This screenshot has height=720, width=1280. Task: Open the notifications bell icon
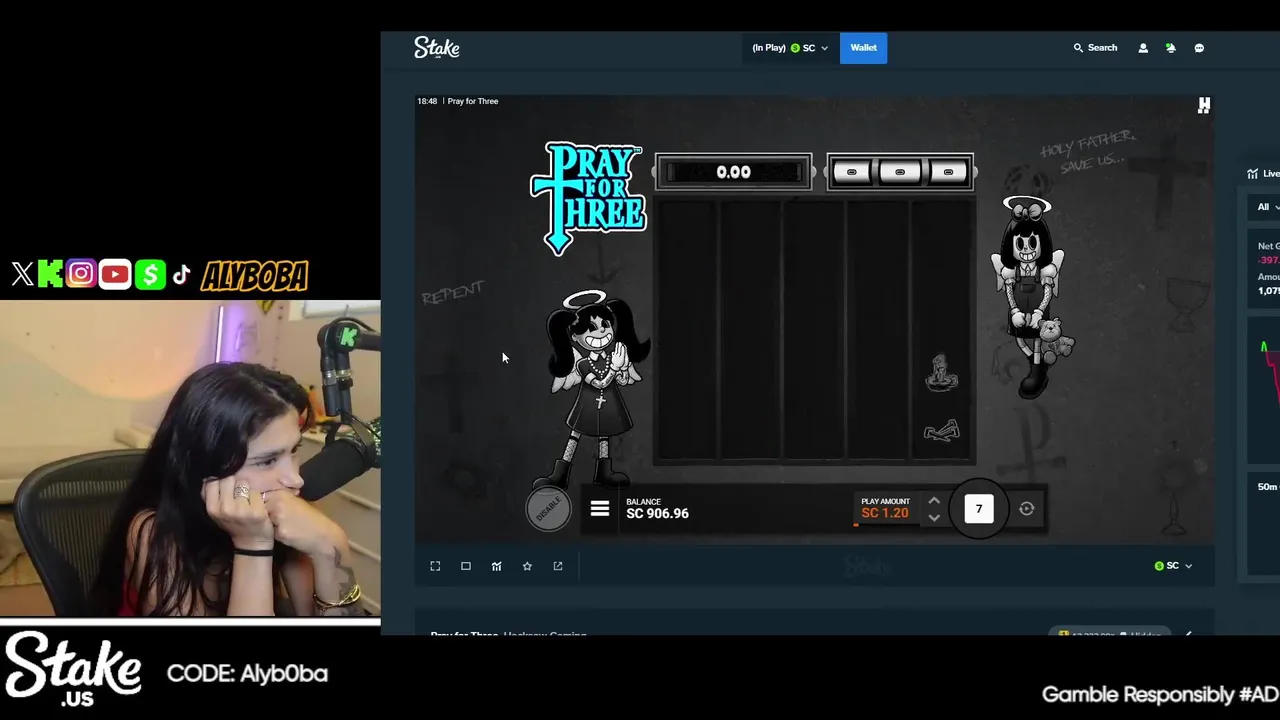[x=1170, y=48]
